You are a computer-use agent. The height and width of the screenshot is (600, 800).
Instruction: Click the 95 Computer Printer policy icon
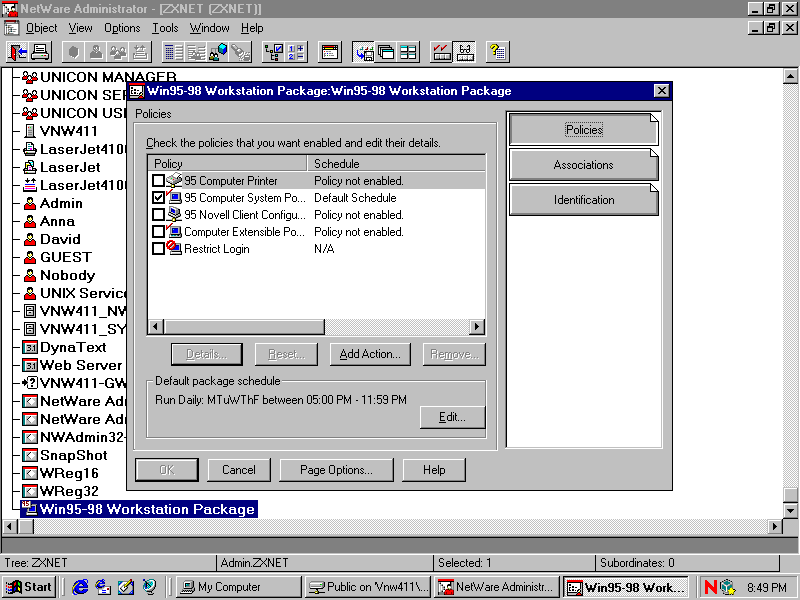tap(174, 180)
